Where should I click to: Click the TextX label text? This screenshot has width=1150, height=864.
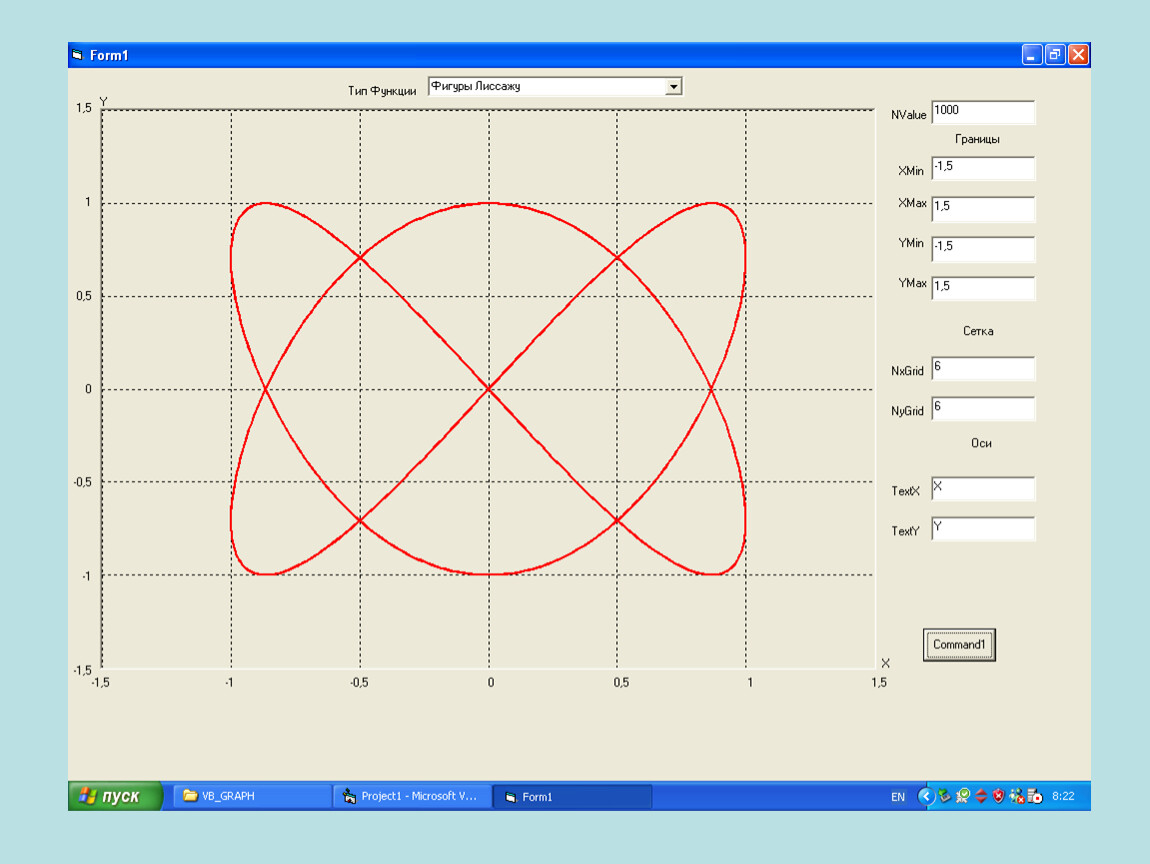[x=905, y=491]
